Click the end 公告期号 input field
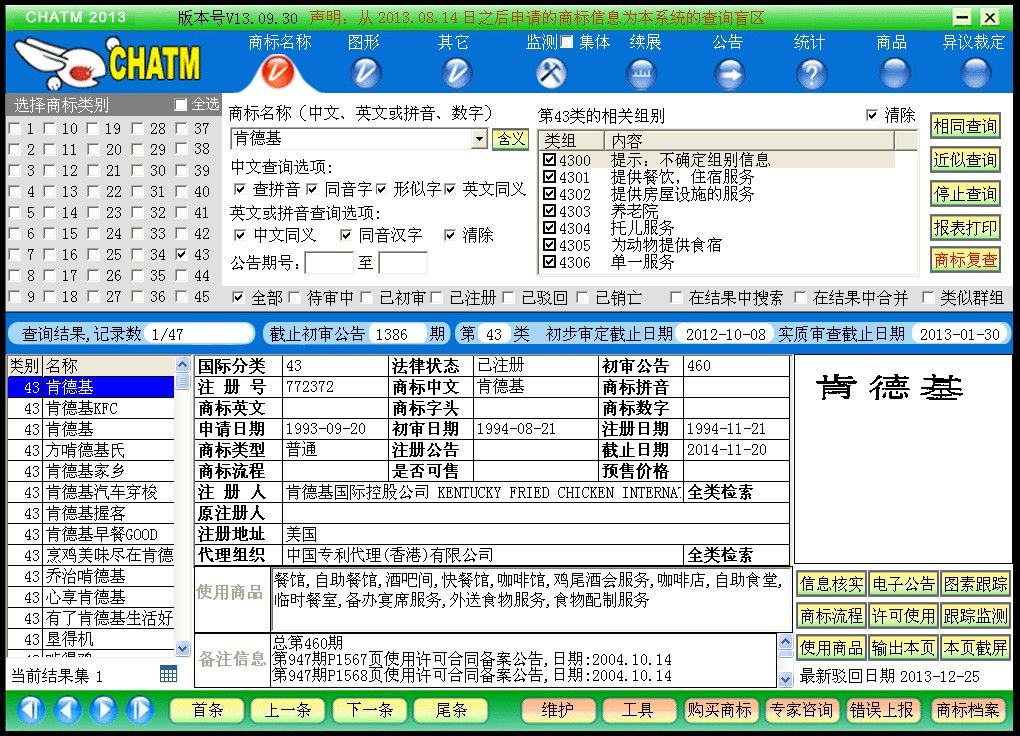This screenshot has height=736, width=1020. [x=403, y=263]
